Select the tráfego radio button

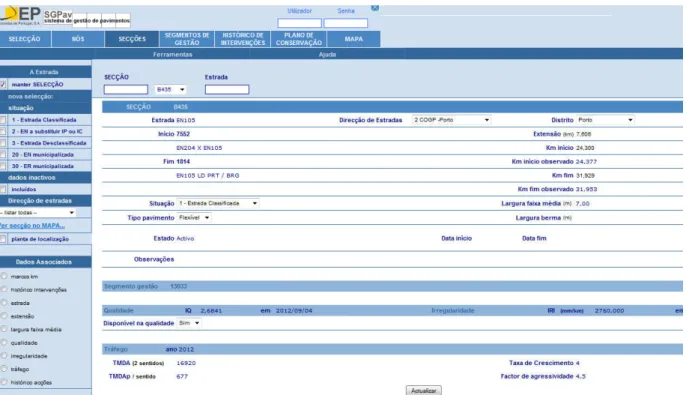pos(4,369)
